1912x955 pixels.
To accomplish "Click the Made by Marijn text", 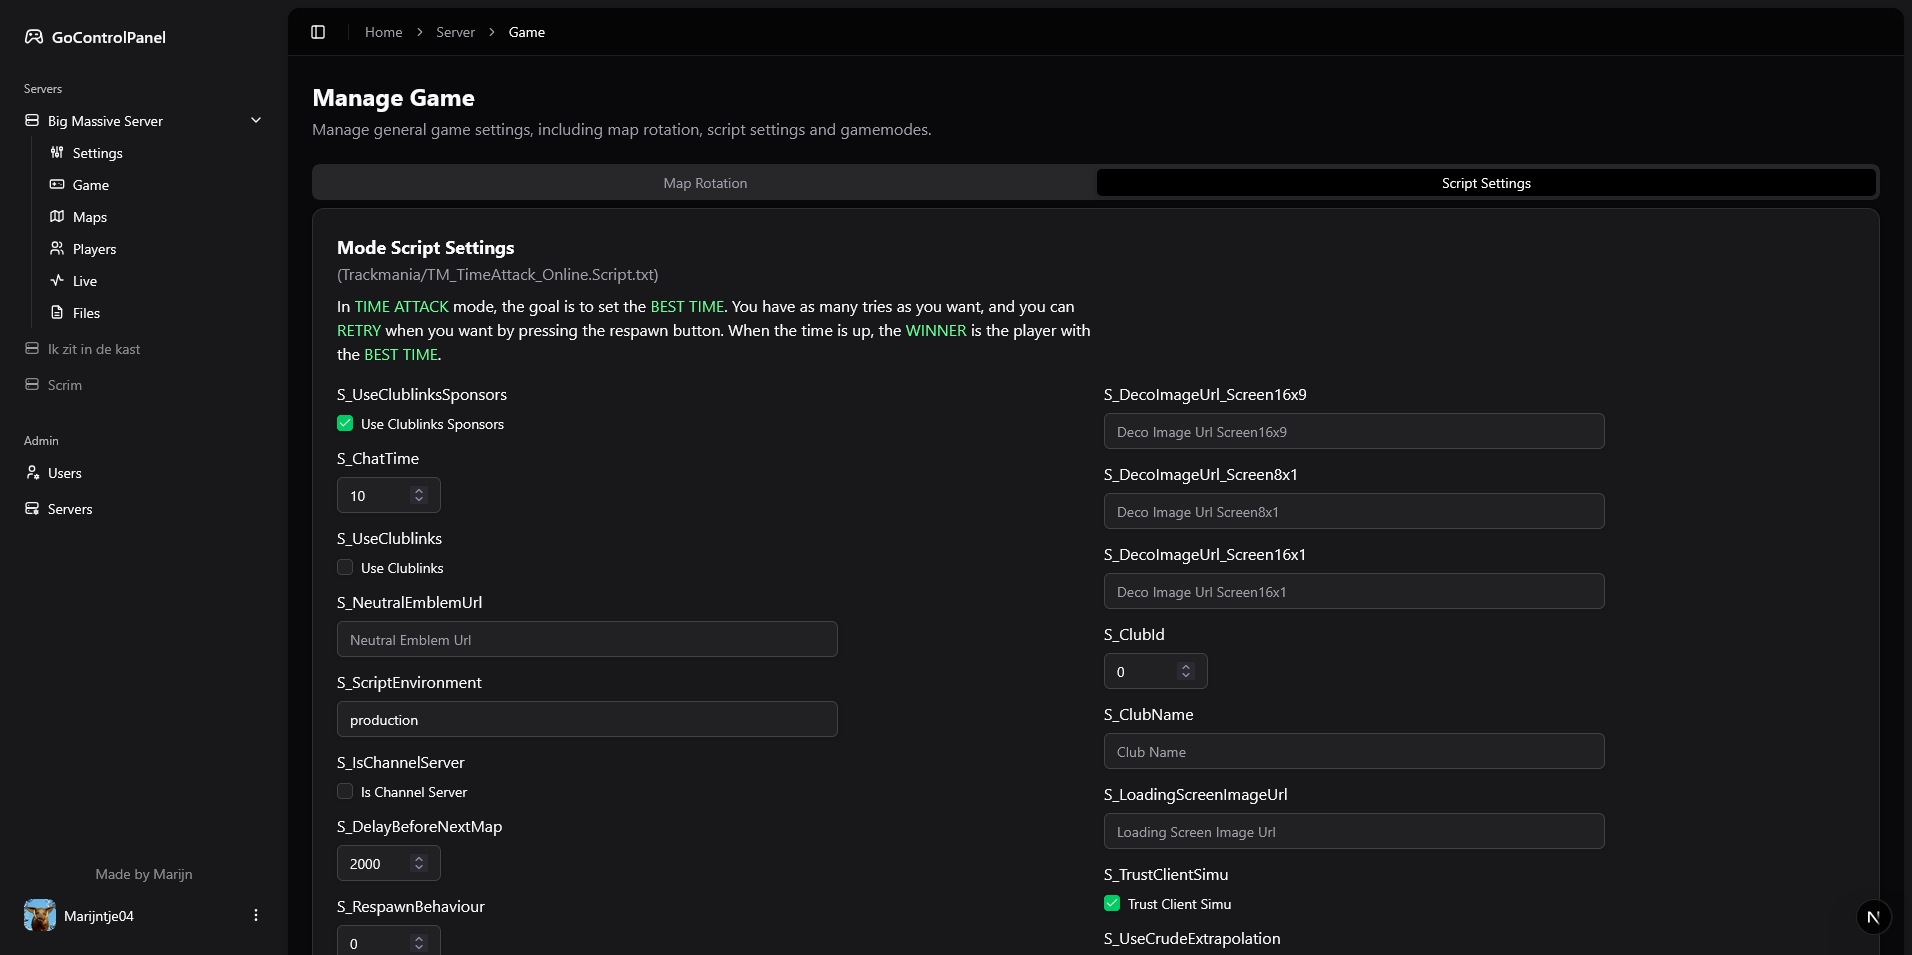I will click(144, 874).
